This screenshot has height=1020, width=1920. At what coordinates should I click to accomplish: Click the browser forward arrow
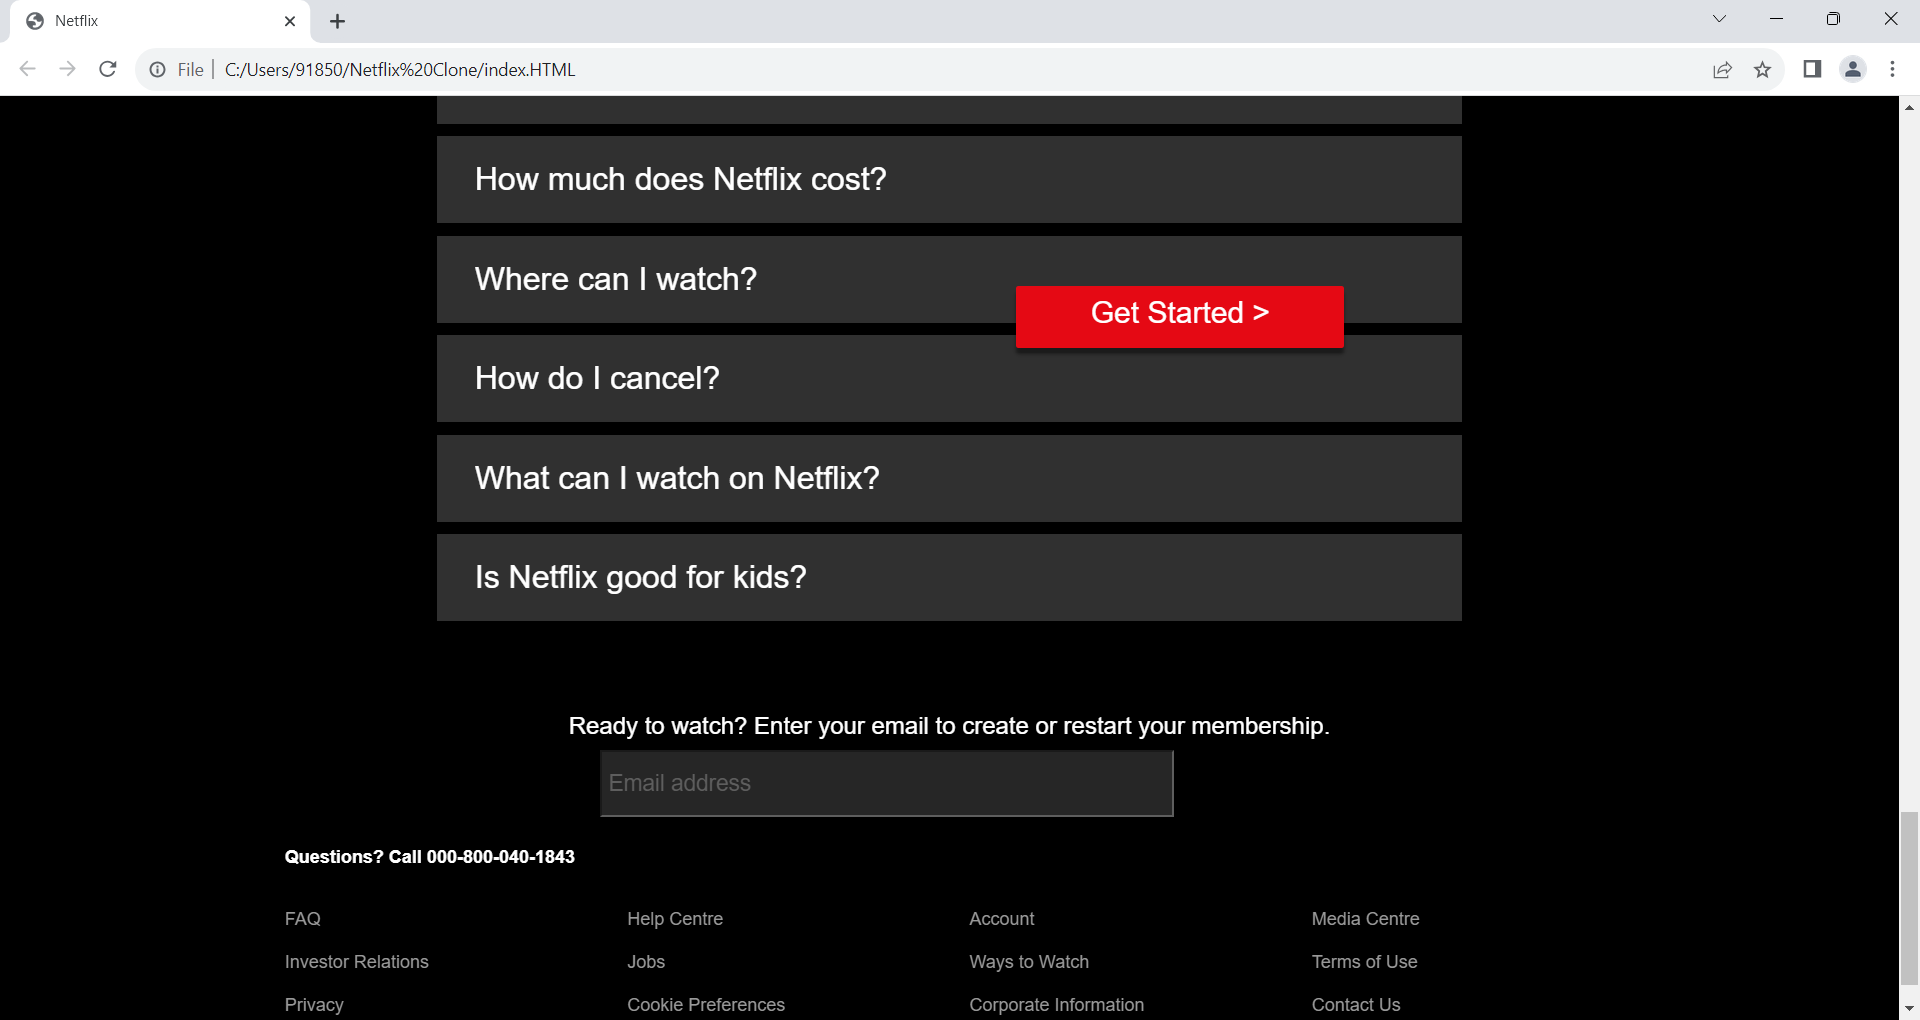coord(67,69)
